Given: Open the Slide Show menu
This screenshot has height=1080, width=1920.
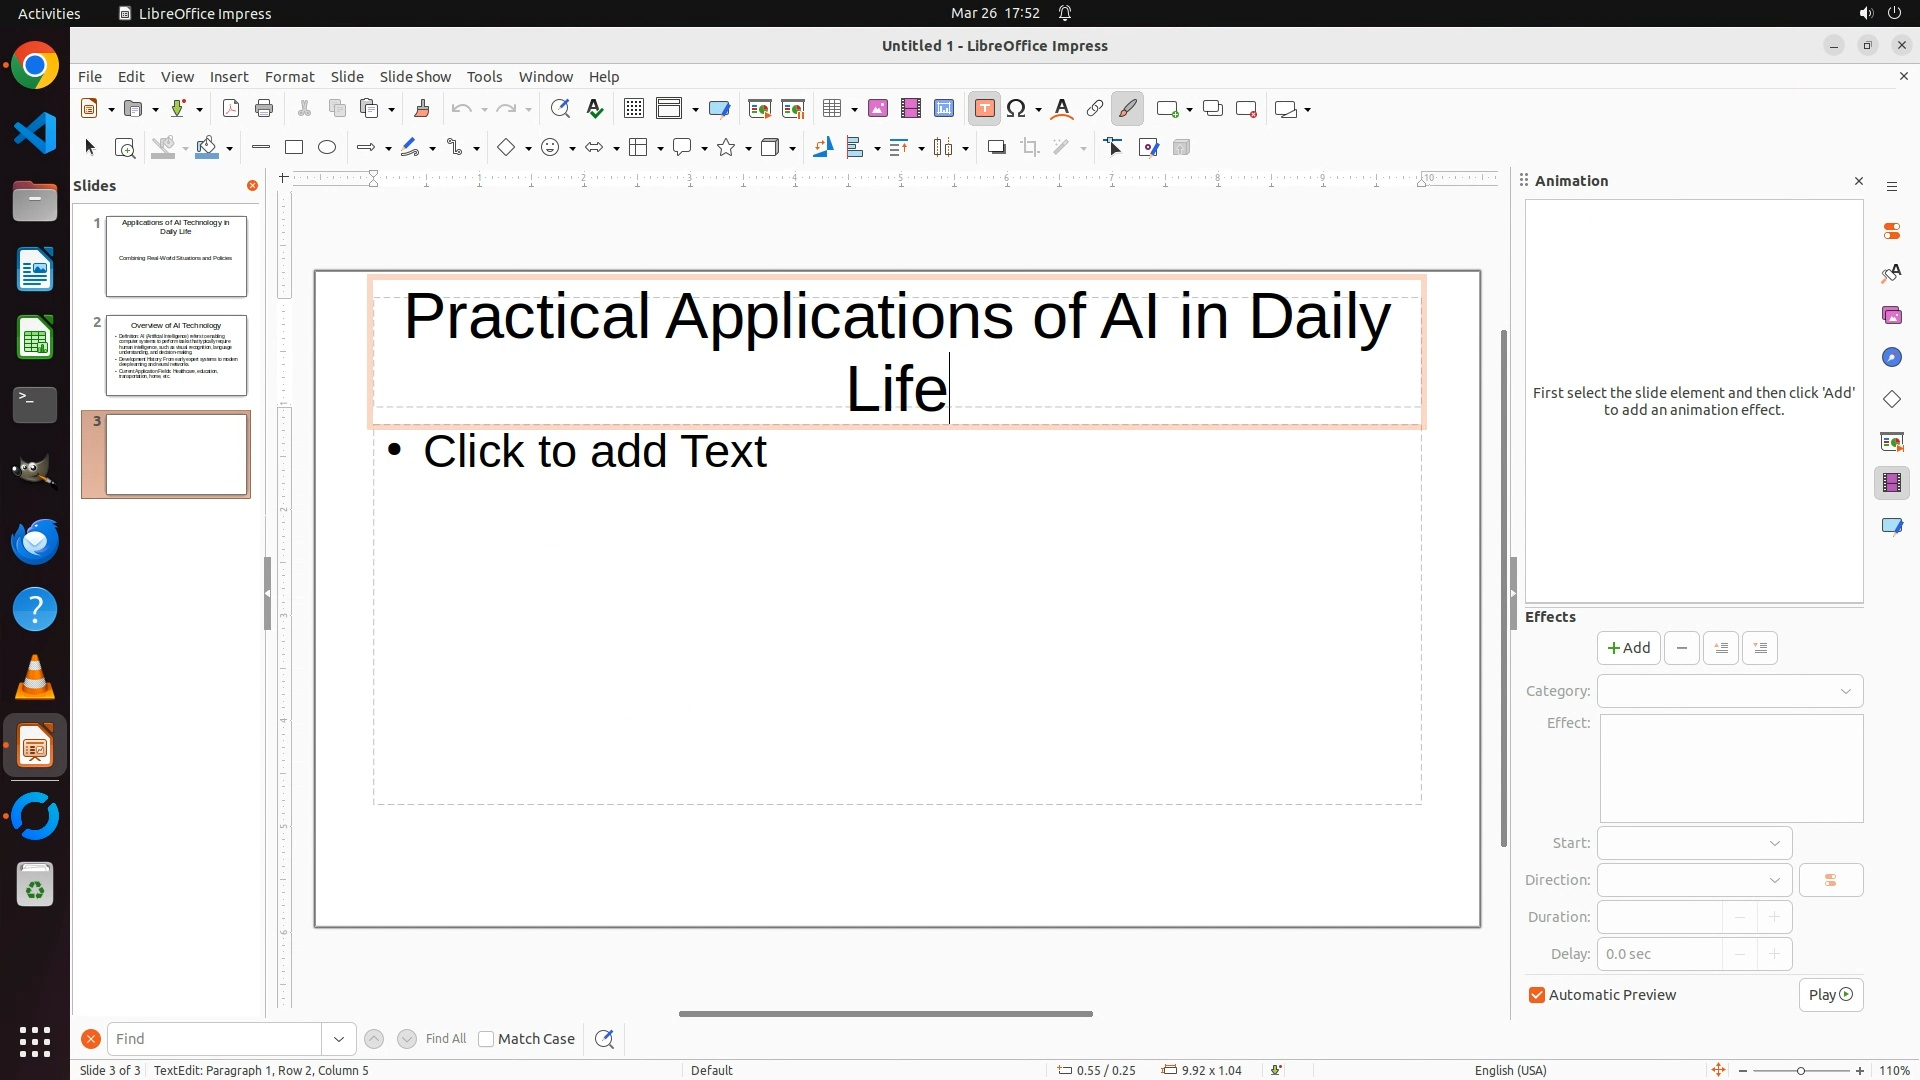Looking at the screenshot, I should click(415, 77).
